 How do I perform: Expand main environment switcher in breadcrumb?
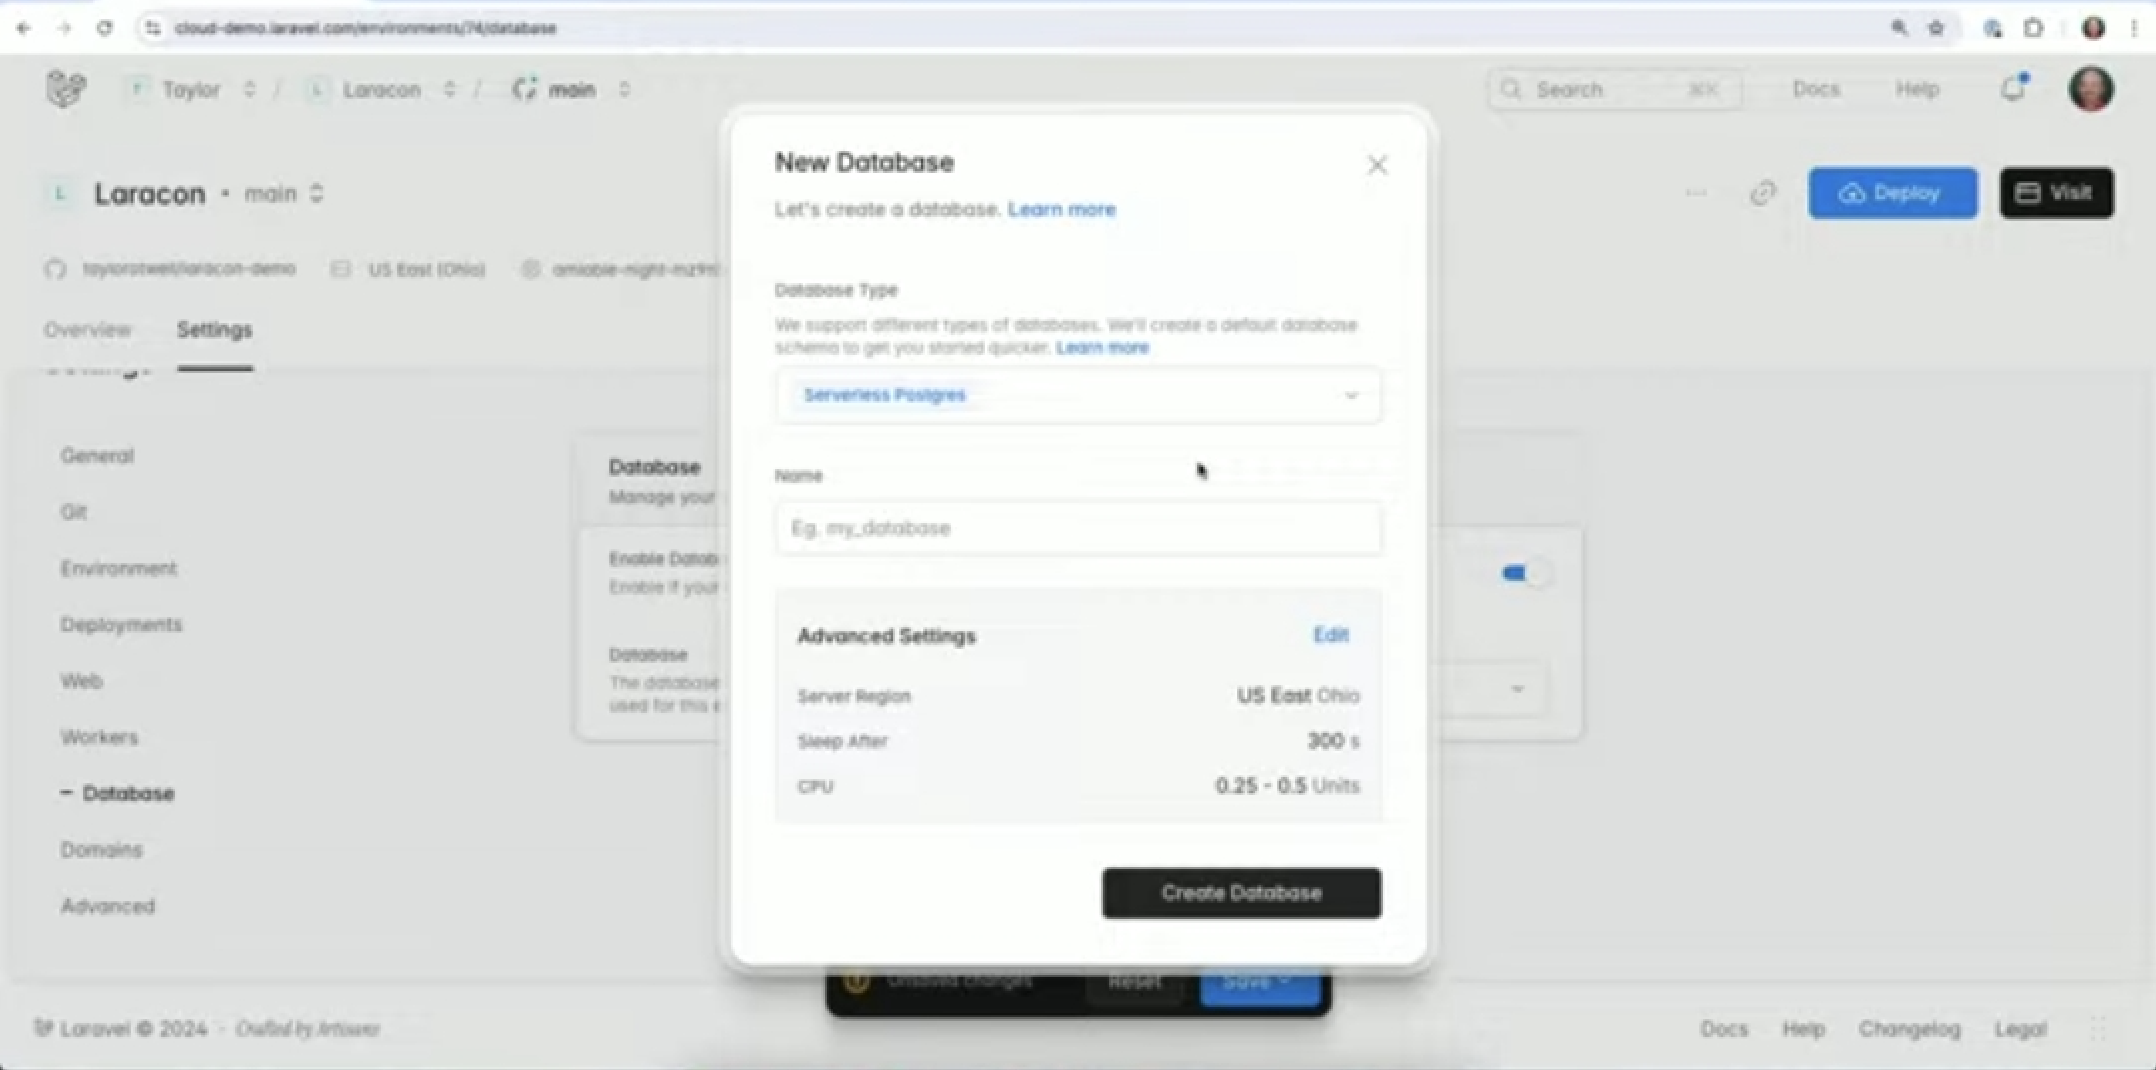tap(624, 89)
